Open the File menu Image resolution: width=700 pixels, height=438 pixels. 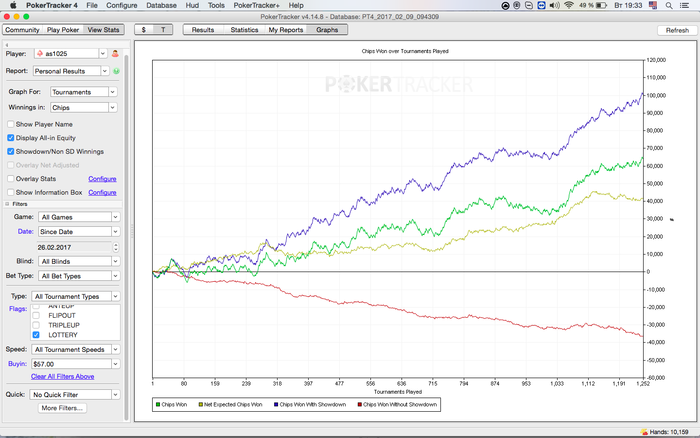(x=92, y=5)
